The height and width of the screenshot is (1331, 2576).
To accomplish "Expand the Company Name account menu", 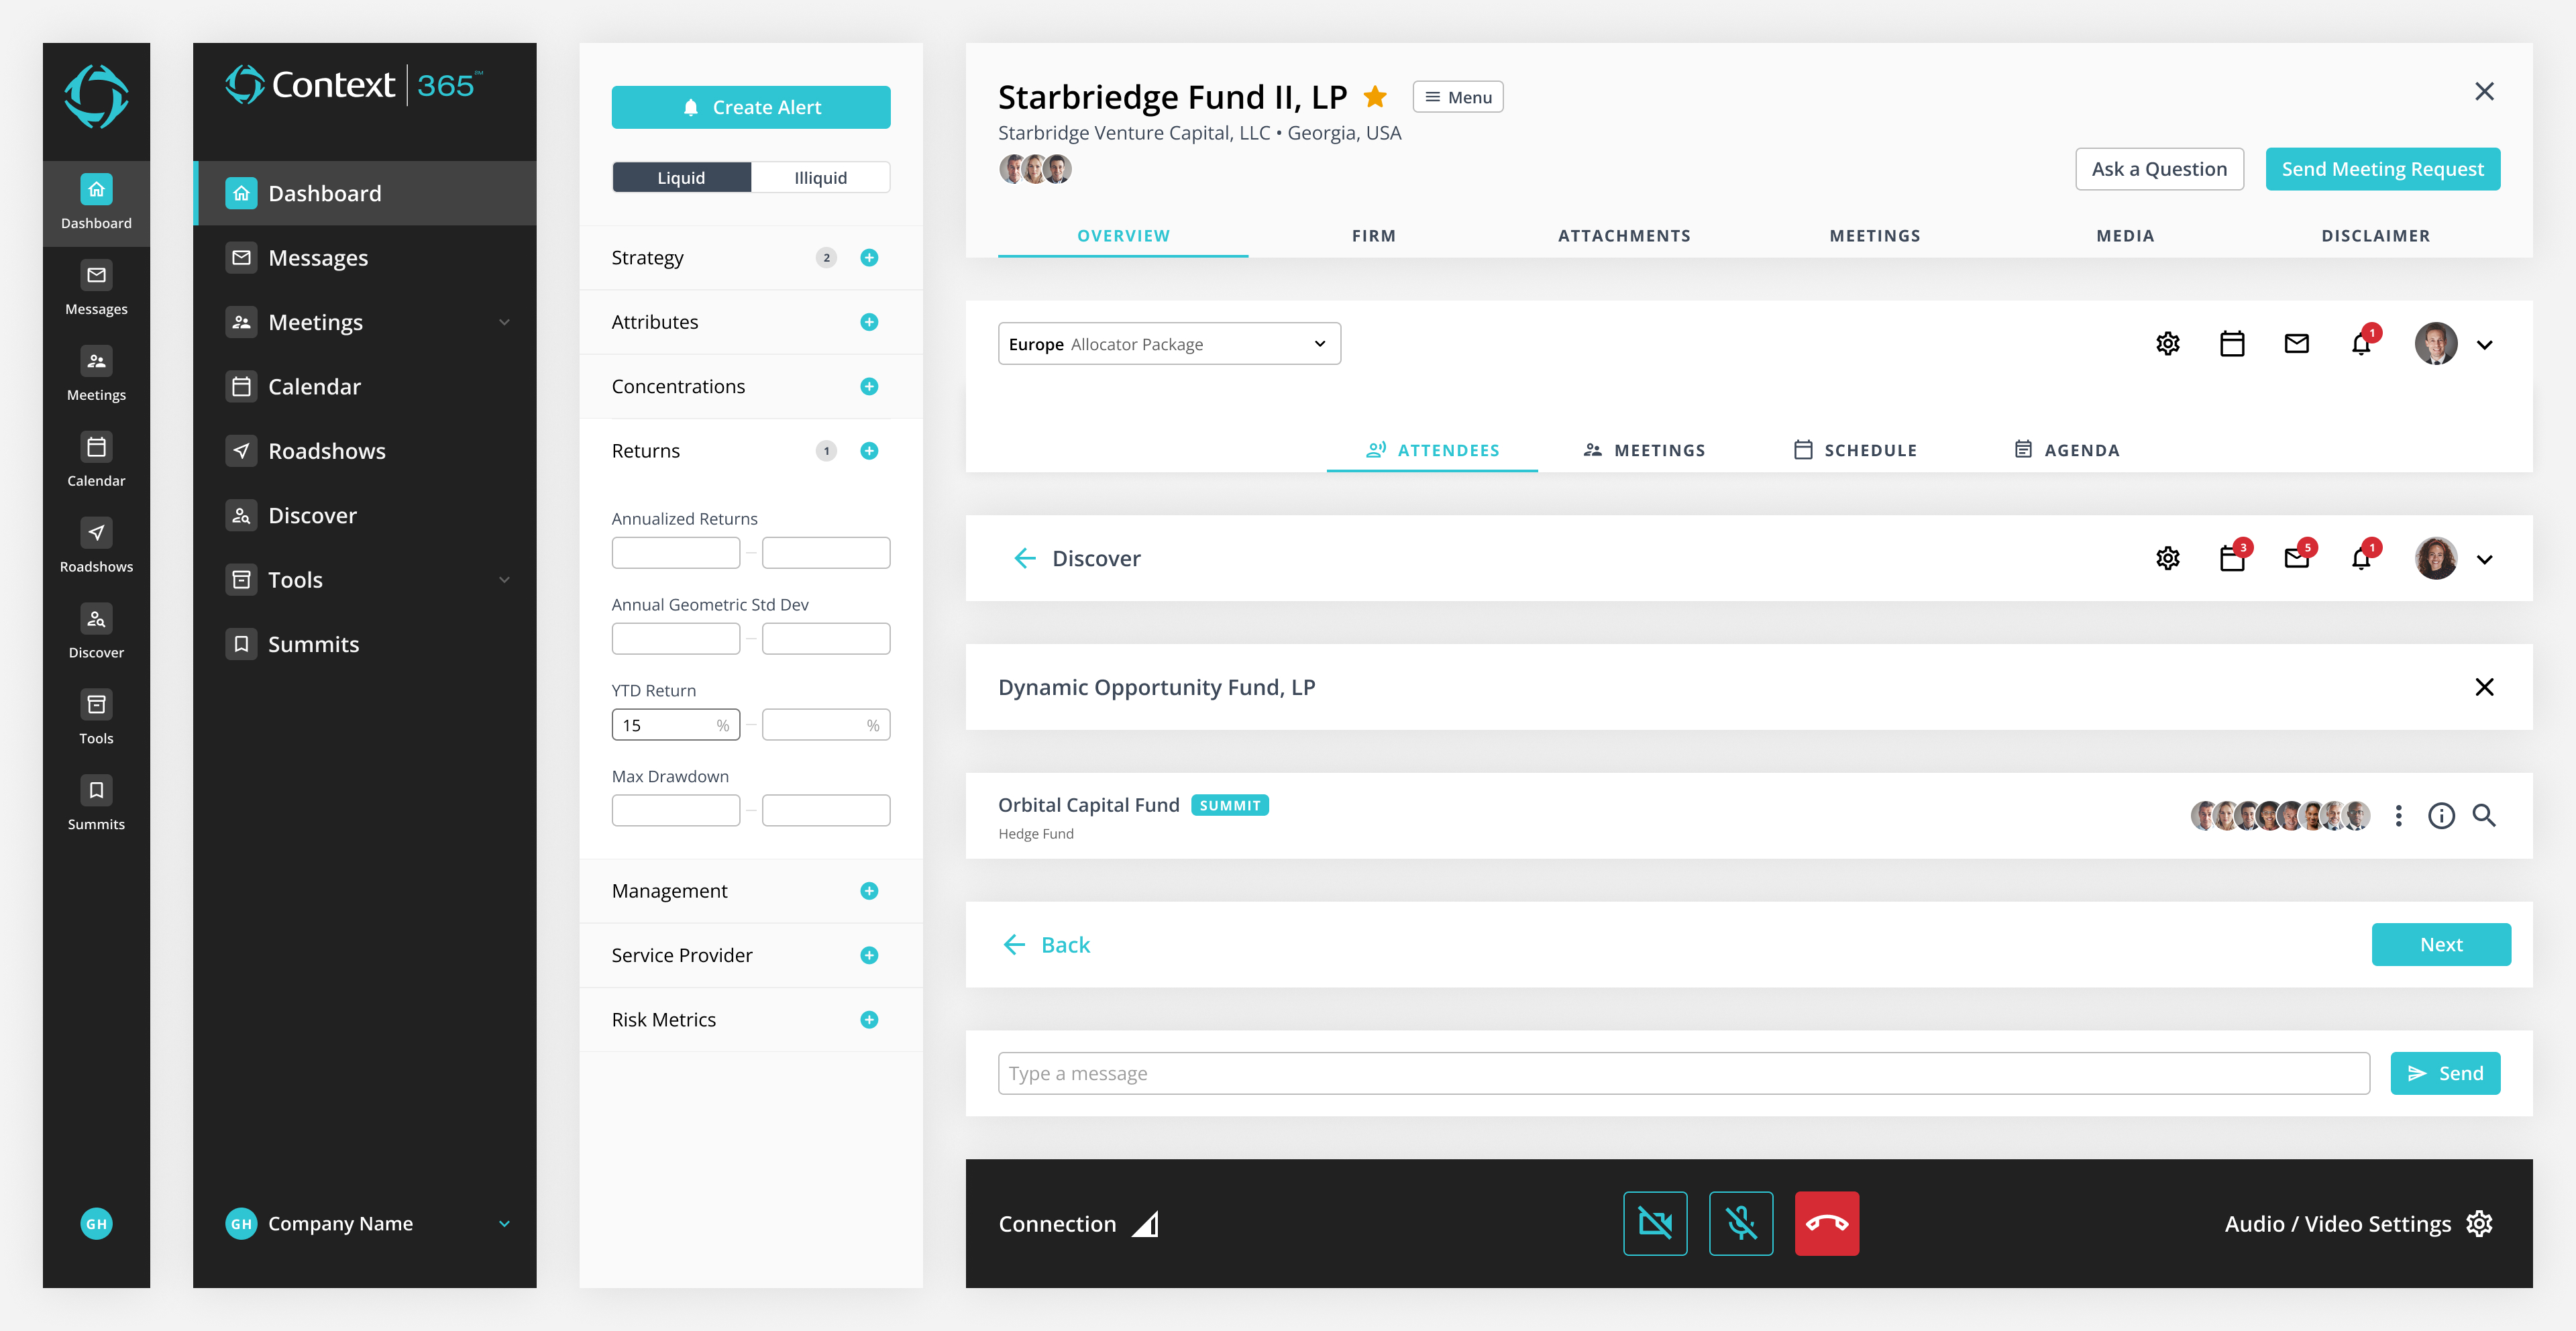I will [x=504, y=1223].
